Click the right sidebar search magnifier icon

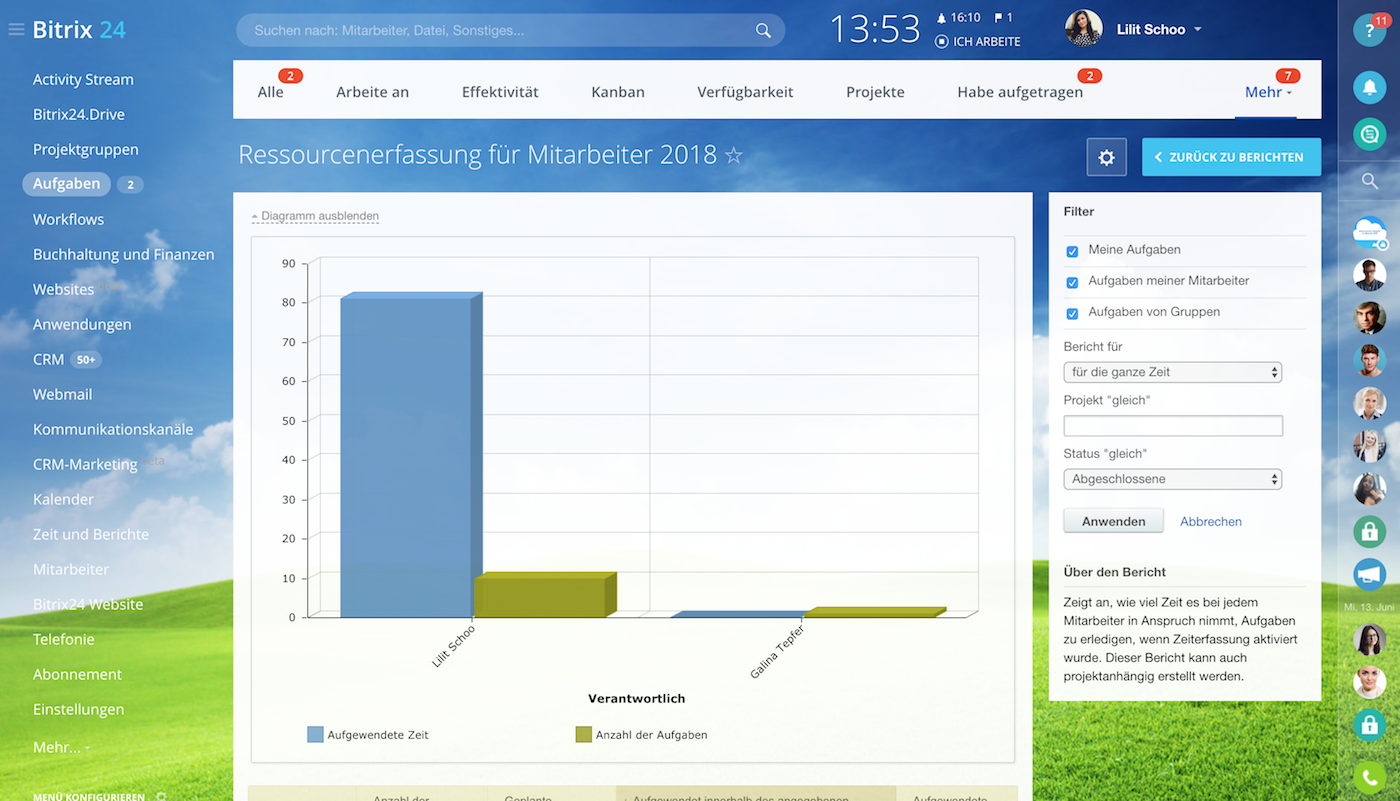(x=1369, y=181)
